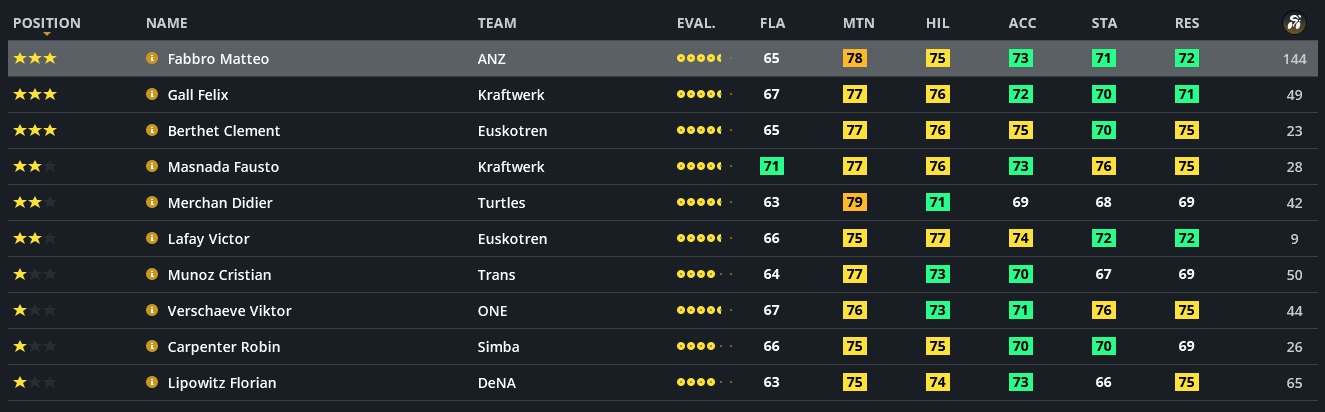Click Masnada's green 71 FLA value
This screenshot has width=1325, height=412.
771,167
